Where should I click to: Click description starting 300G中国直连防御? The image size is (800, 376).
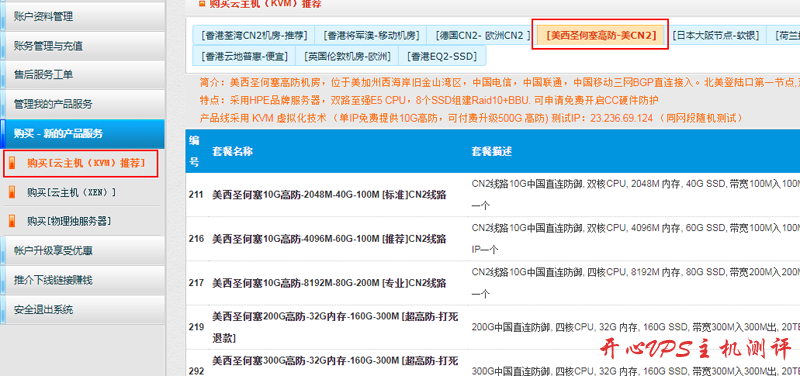click(635, 371)
